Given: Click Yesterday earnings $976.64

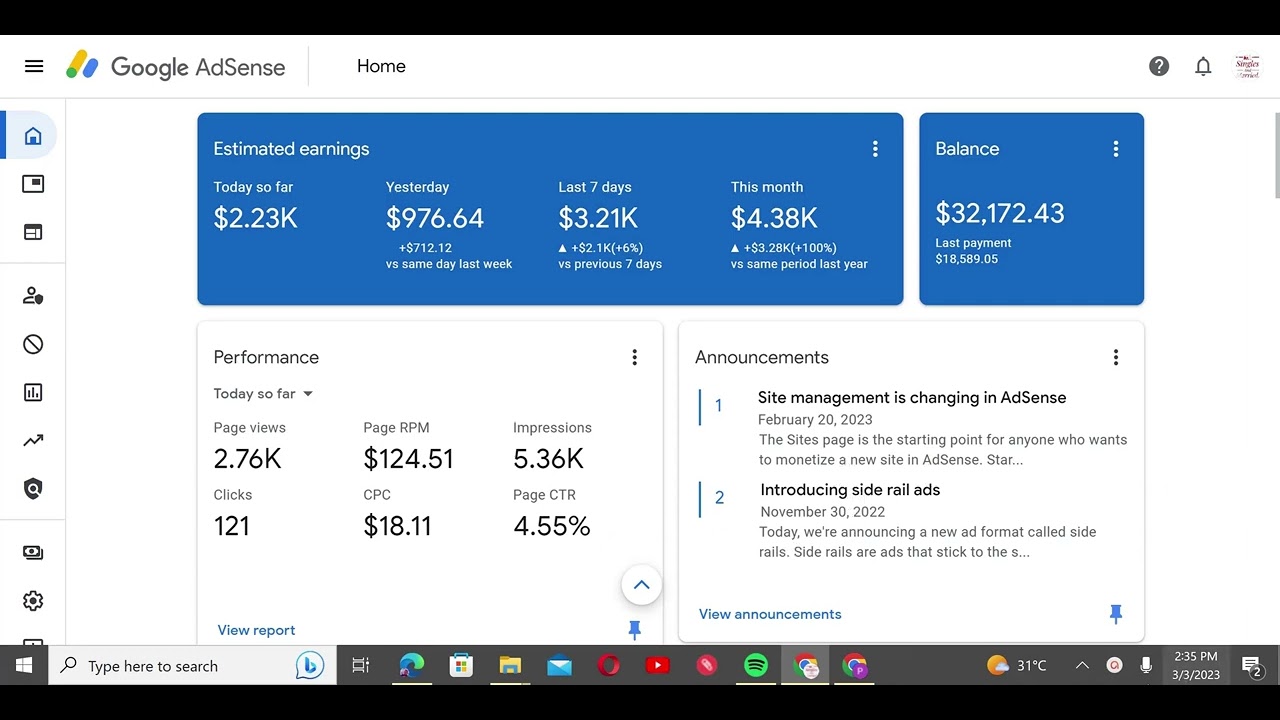Looking at the screenshot, I should click(435, 218).
